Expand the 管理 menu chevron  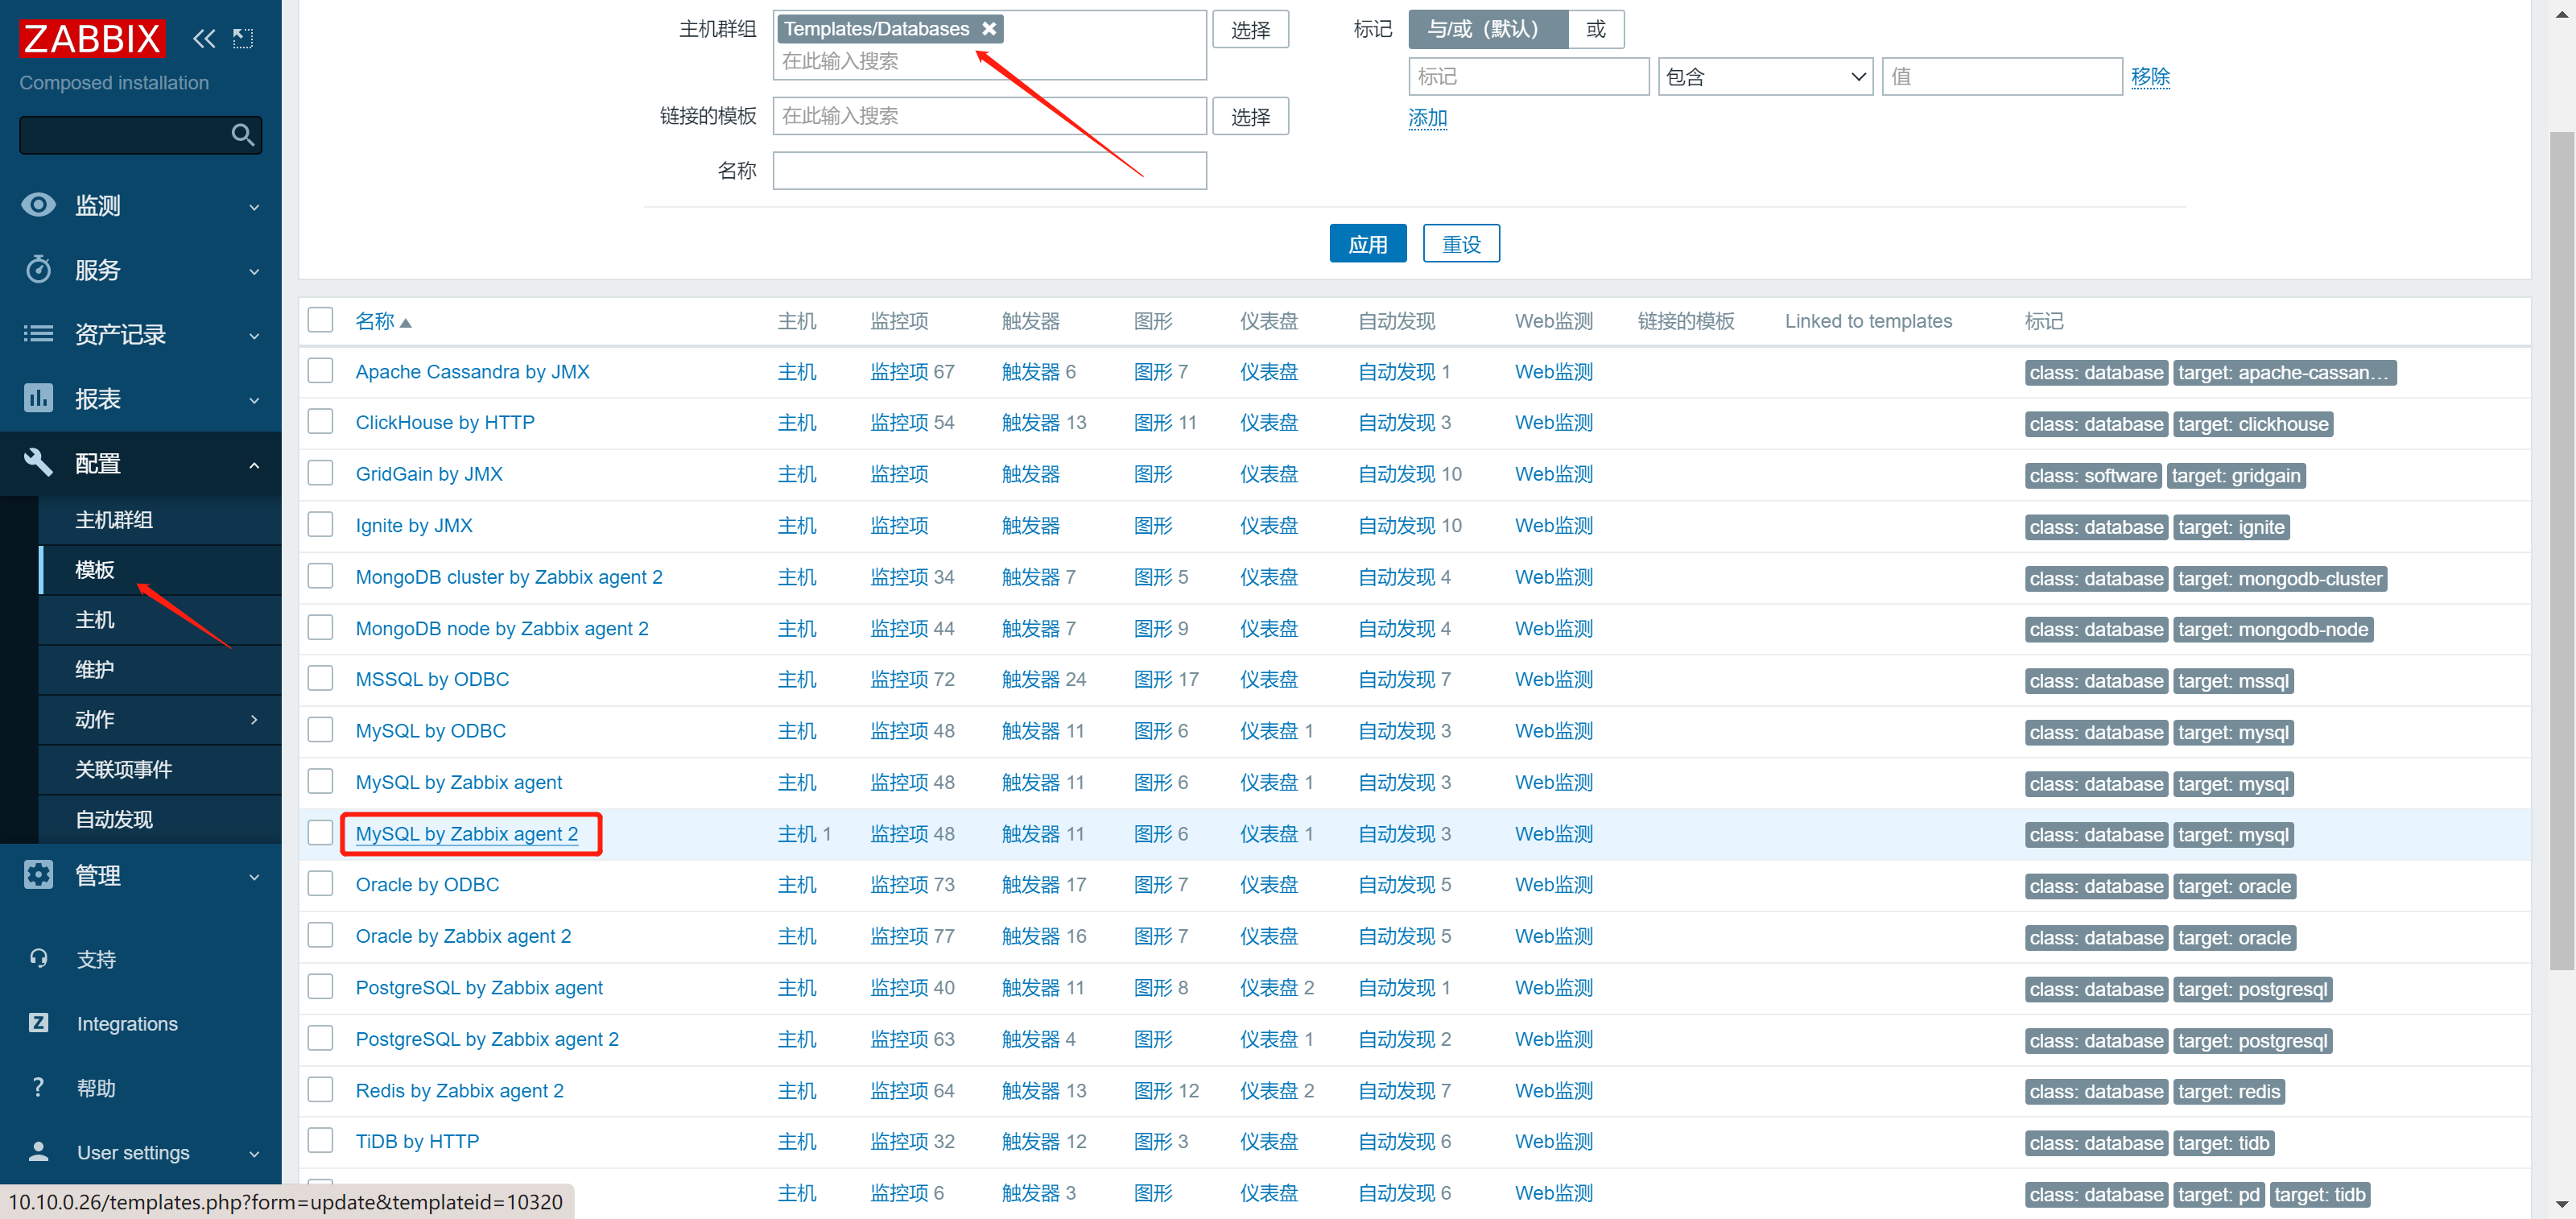[x=254, y=877]
